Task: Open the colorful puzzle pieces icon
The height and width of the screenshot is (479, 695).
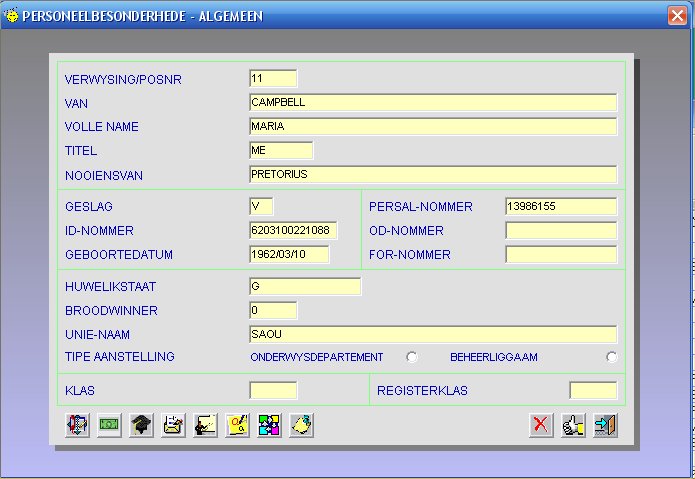Action: point(270,425)
